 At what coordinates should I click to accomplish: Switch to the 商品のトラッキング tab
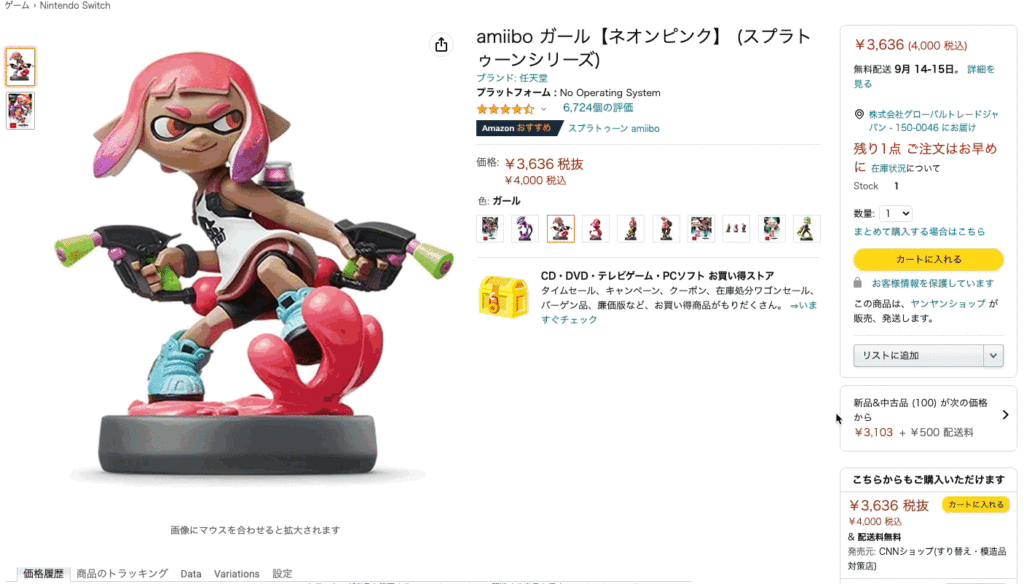122,574
